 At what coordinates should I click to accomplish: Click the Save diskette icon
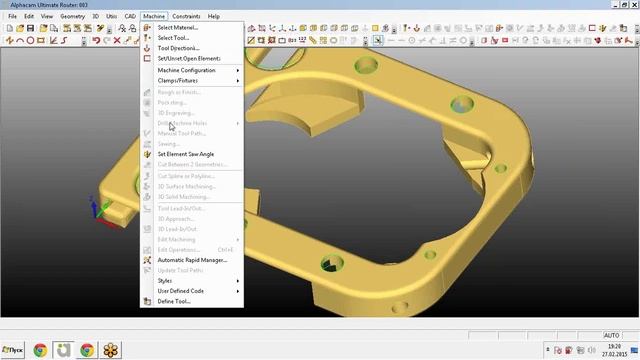[31, 28]
